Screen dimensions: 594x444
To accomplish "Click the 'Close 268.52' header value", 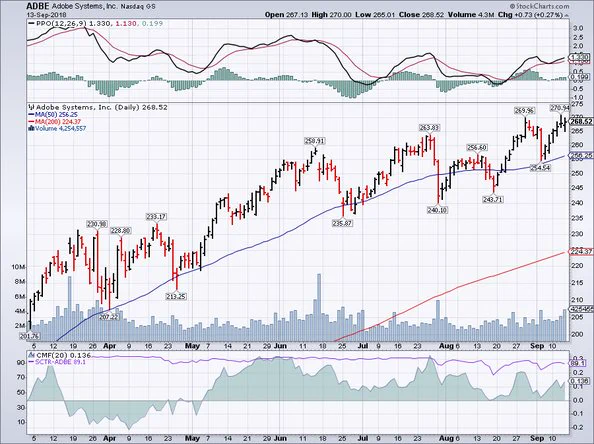I will click(x=422, y=15).
